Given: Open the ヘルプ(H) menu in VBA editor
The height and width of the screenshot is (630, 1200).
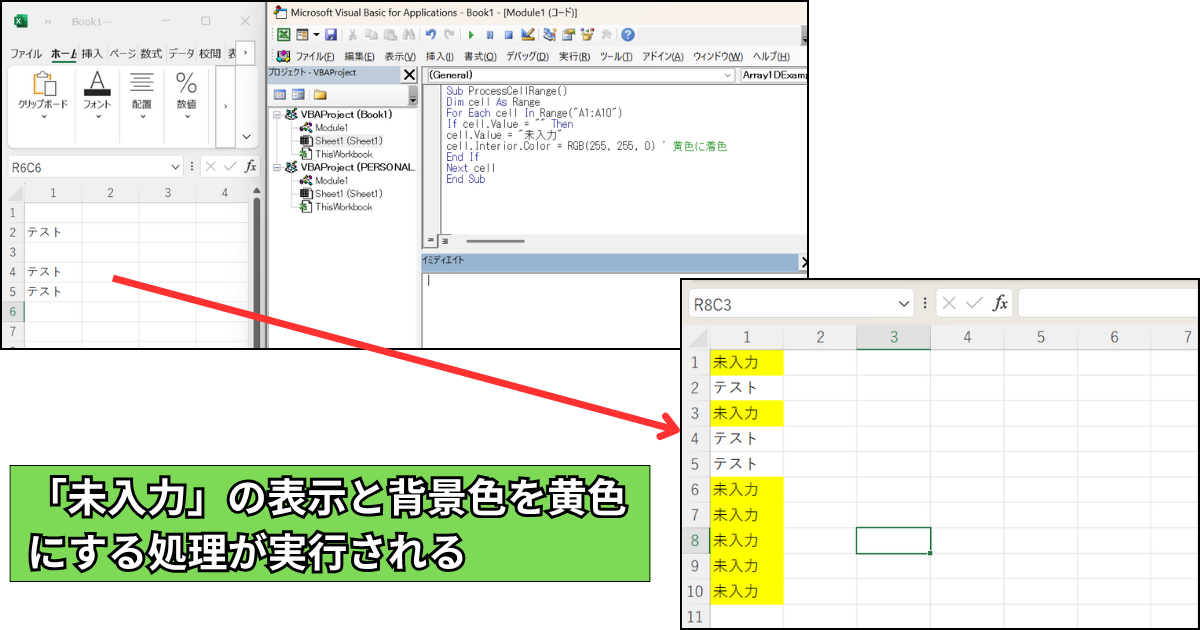Looking at the screenshot, I should click(x=770, y=57).
